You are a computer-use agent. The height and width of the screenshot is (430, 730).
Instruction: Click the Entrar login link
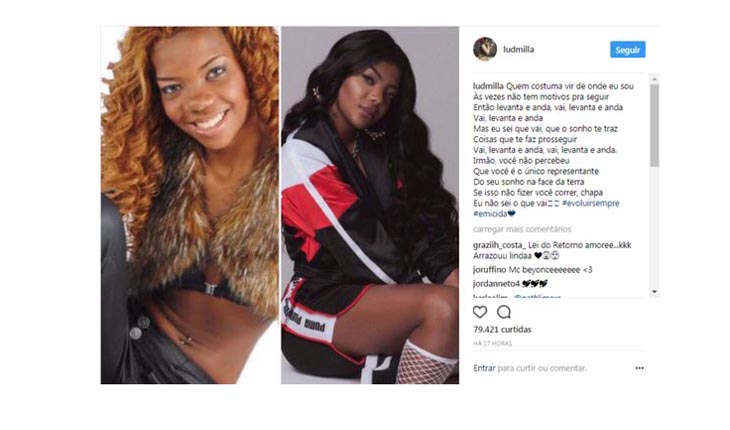(x=484, y=368)
